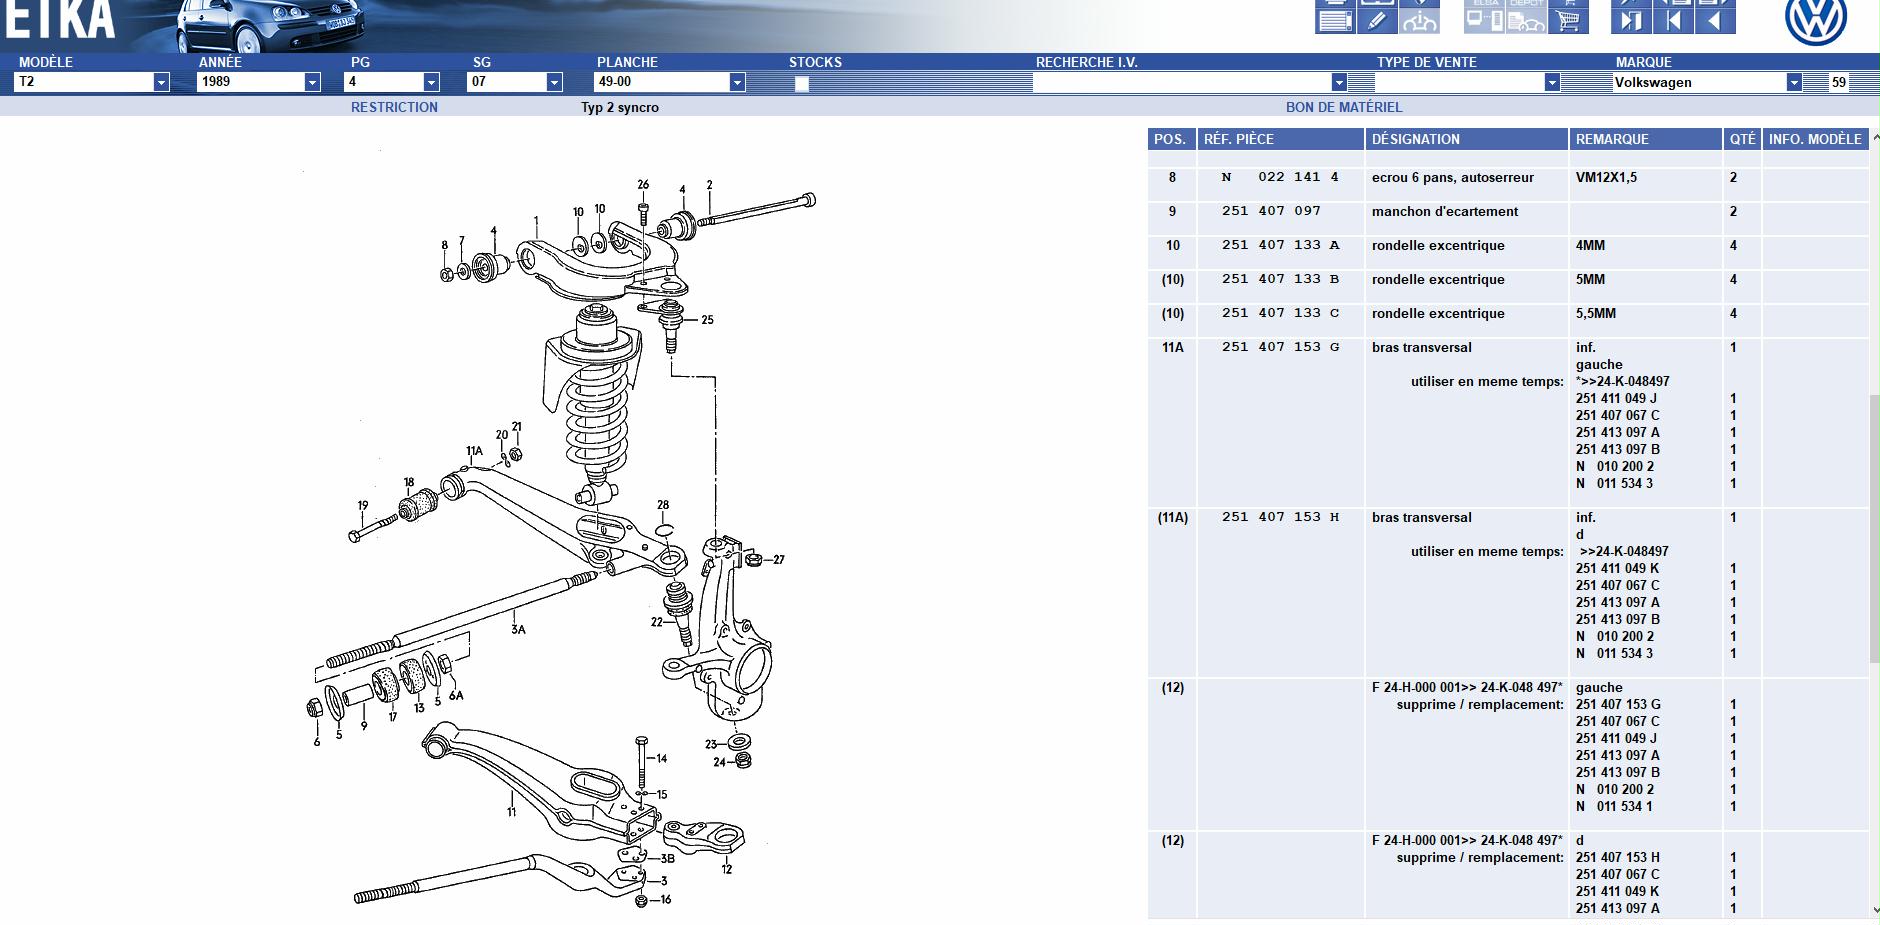Click the parts list scrollbar thumb
Viewport: 1880px width, 925px height.
1874,528
